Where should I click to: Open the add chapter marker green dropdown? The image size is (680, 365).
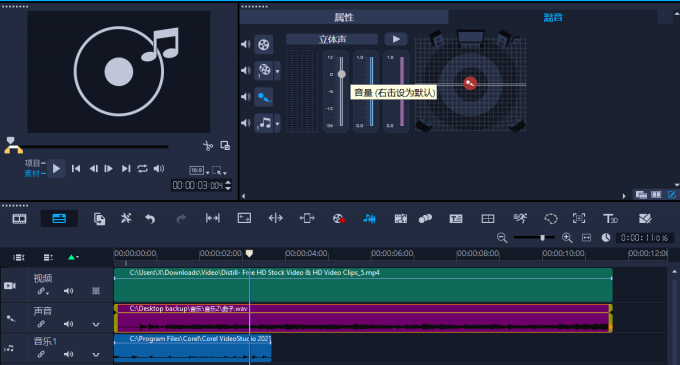[73, 257]
